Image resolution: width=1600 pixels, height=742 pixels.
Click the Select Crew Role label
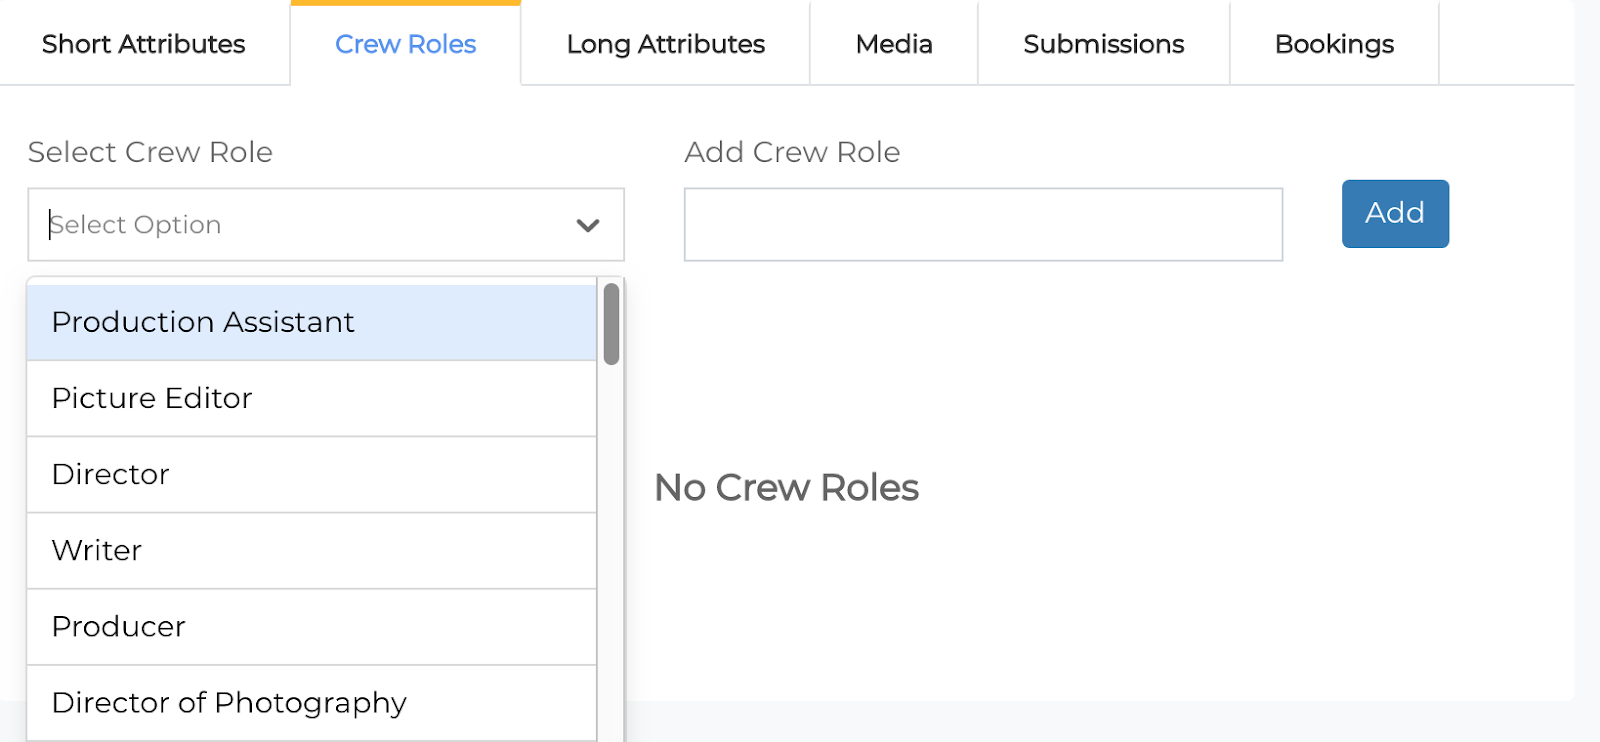pyautogui.click(x=150, y=152)
